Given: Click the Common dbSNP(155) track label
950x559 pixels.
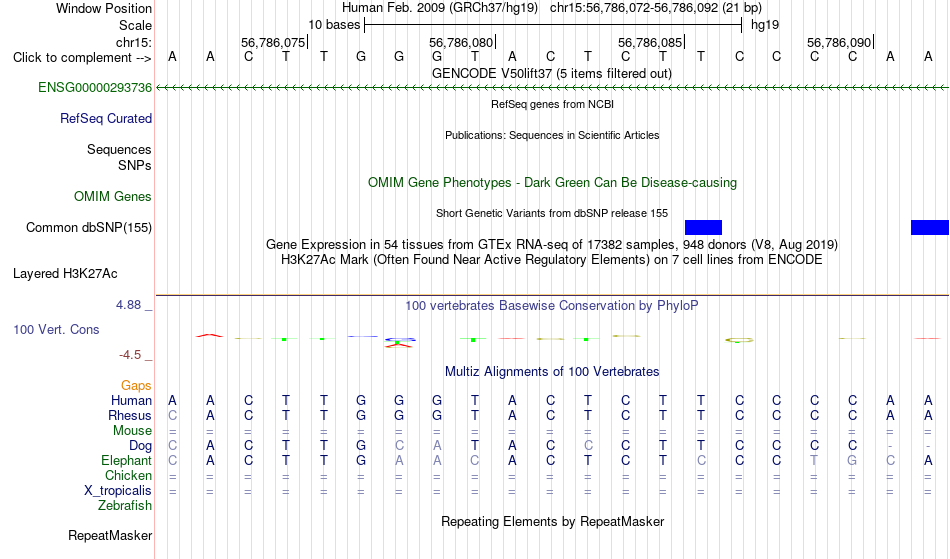Looking at the screenshot, I should [88, 228].
